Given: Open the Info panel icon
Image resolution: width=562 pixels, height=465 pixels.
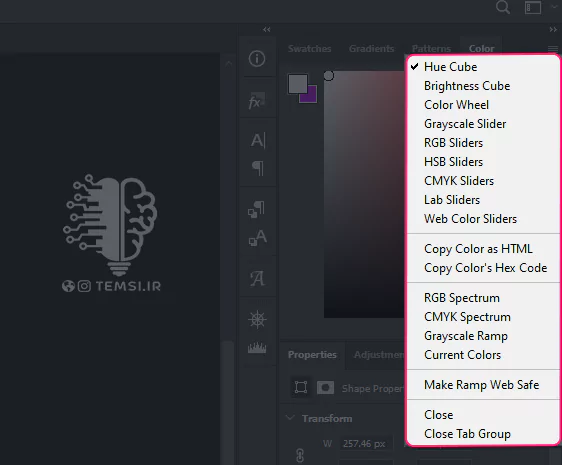Looking at the screenshot, I should [257, 58].
